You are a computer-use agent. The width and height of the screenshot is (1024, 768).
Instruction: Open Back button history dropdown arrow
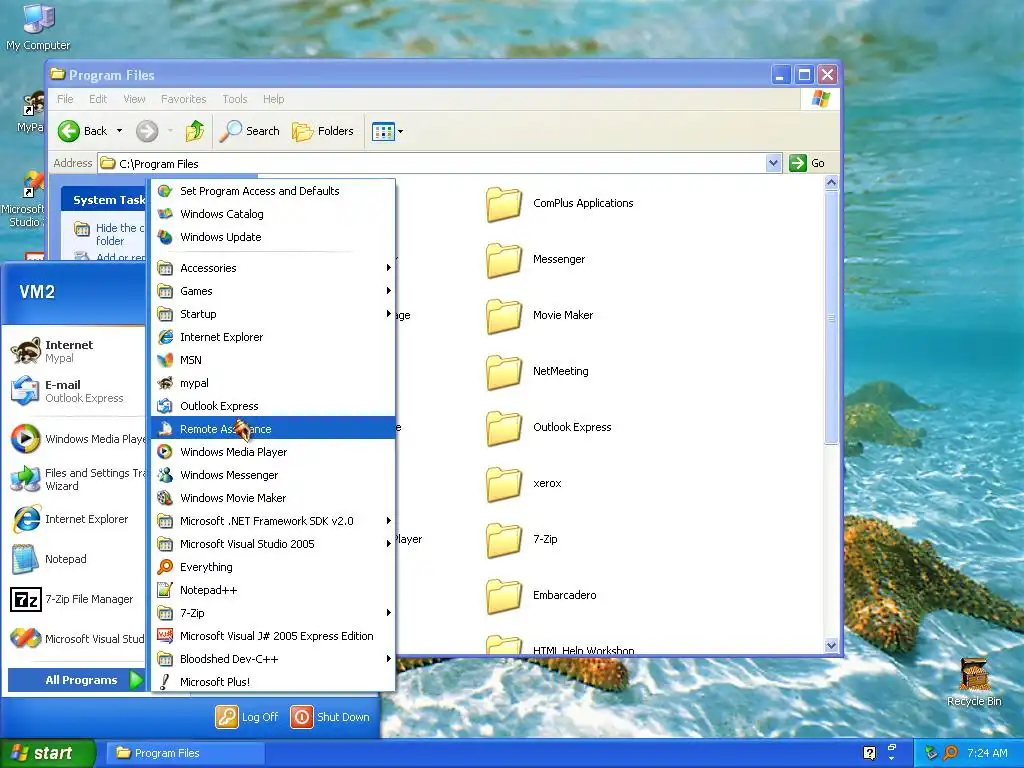click(x=120, y=131)
